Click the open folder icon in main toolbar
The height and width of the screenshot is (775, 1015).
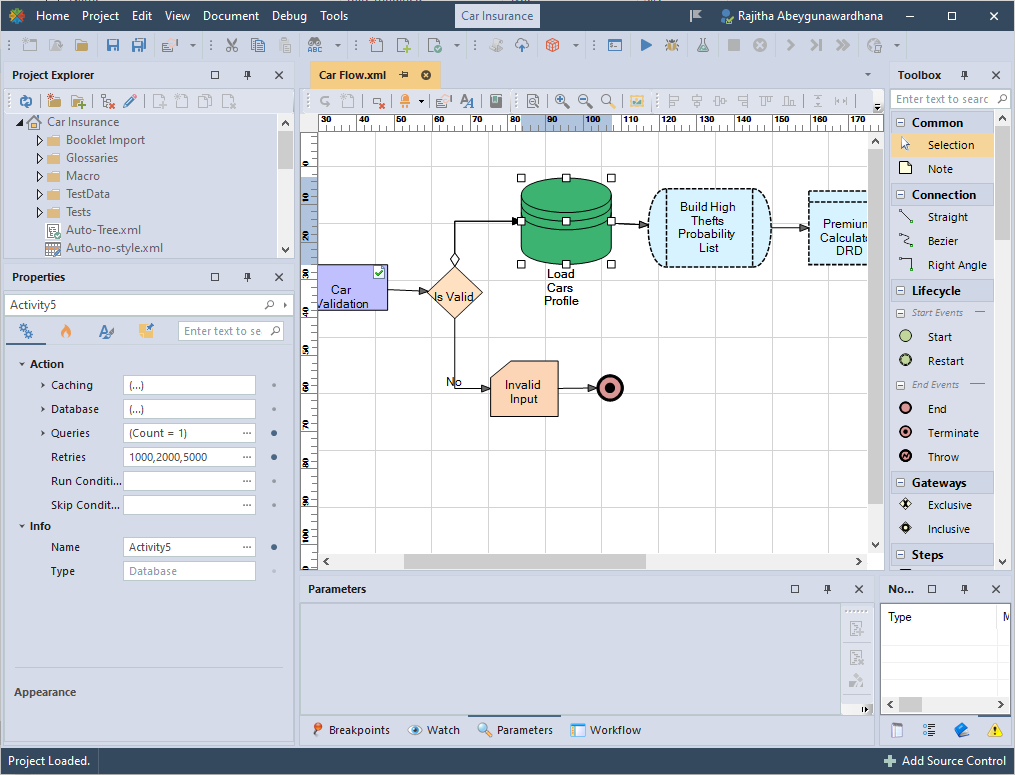point(82,45)
